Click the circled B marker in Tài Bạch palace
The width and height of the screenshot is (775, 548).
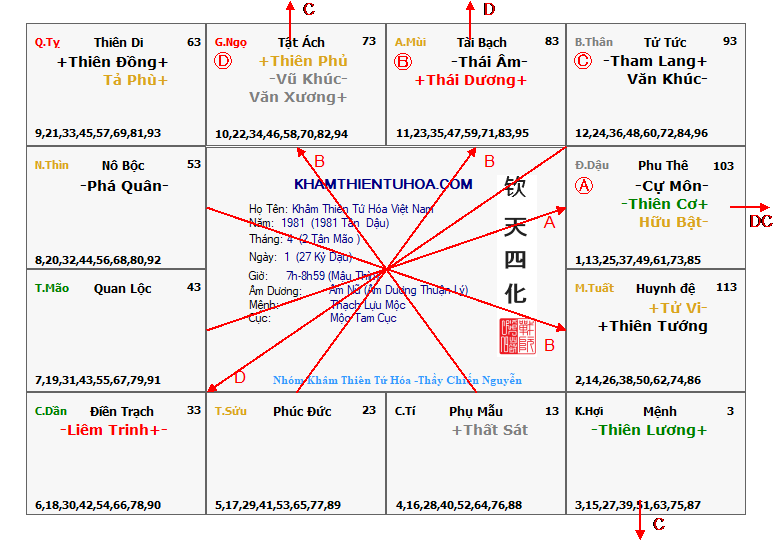(x=403, y=61)
